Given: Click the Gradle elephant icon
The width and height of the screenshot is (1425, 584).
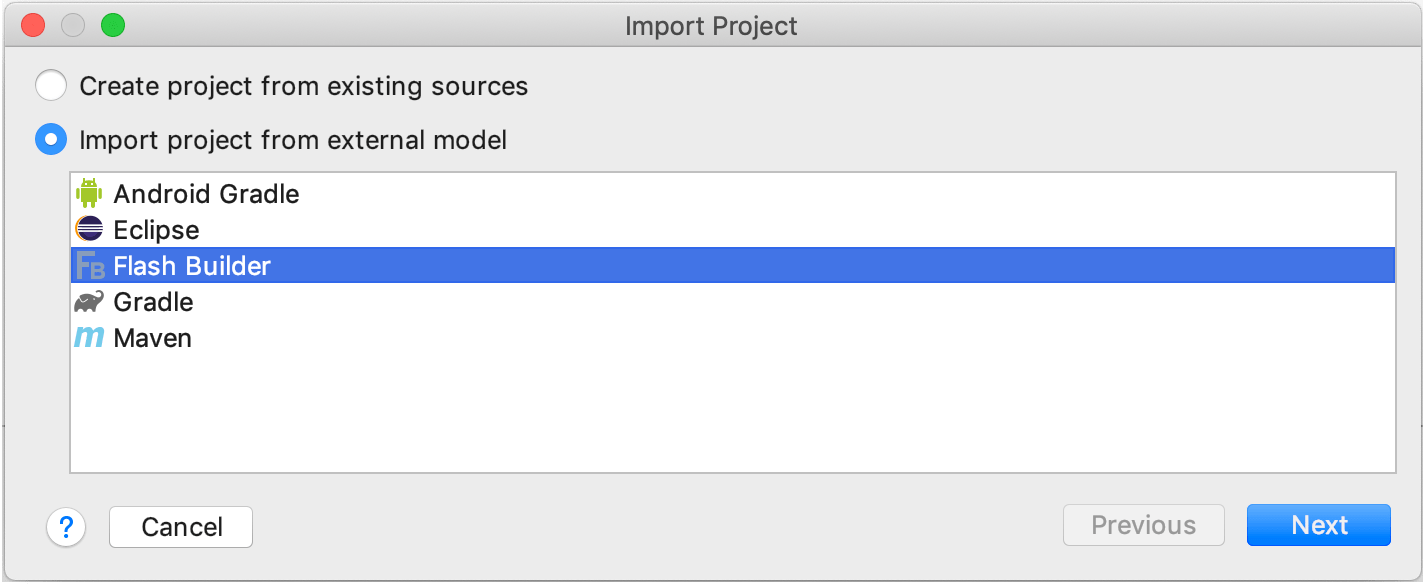Looking at the screenshot, I should tap(90, 302).
